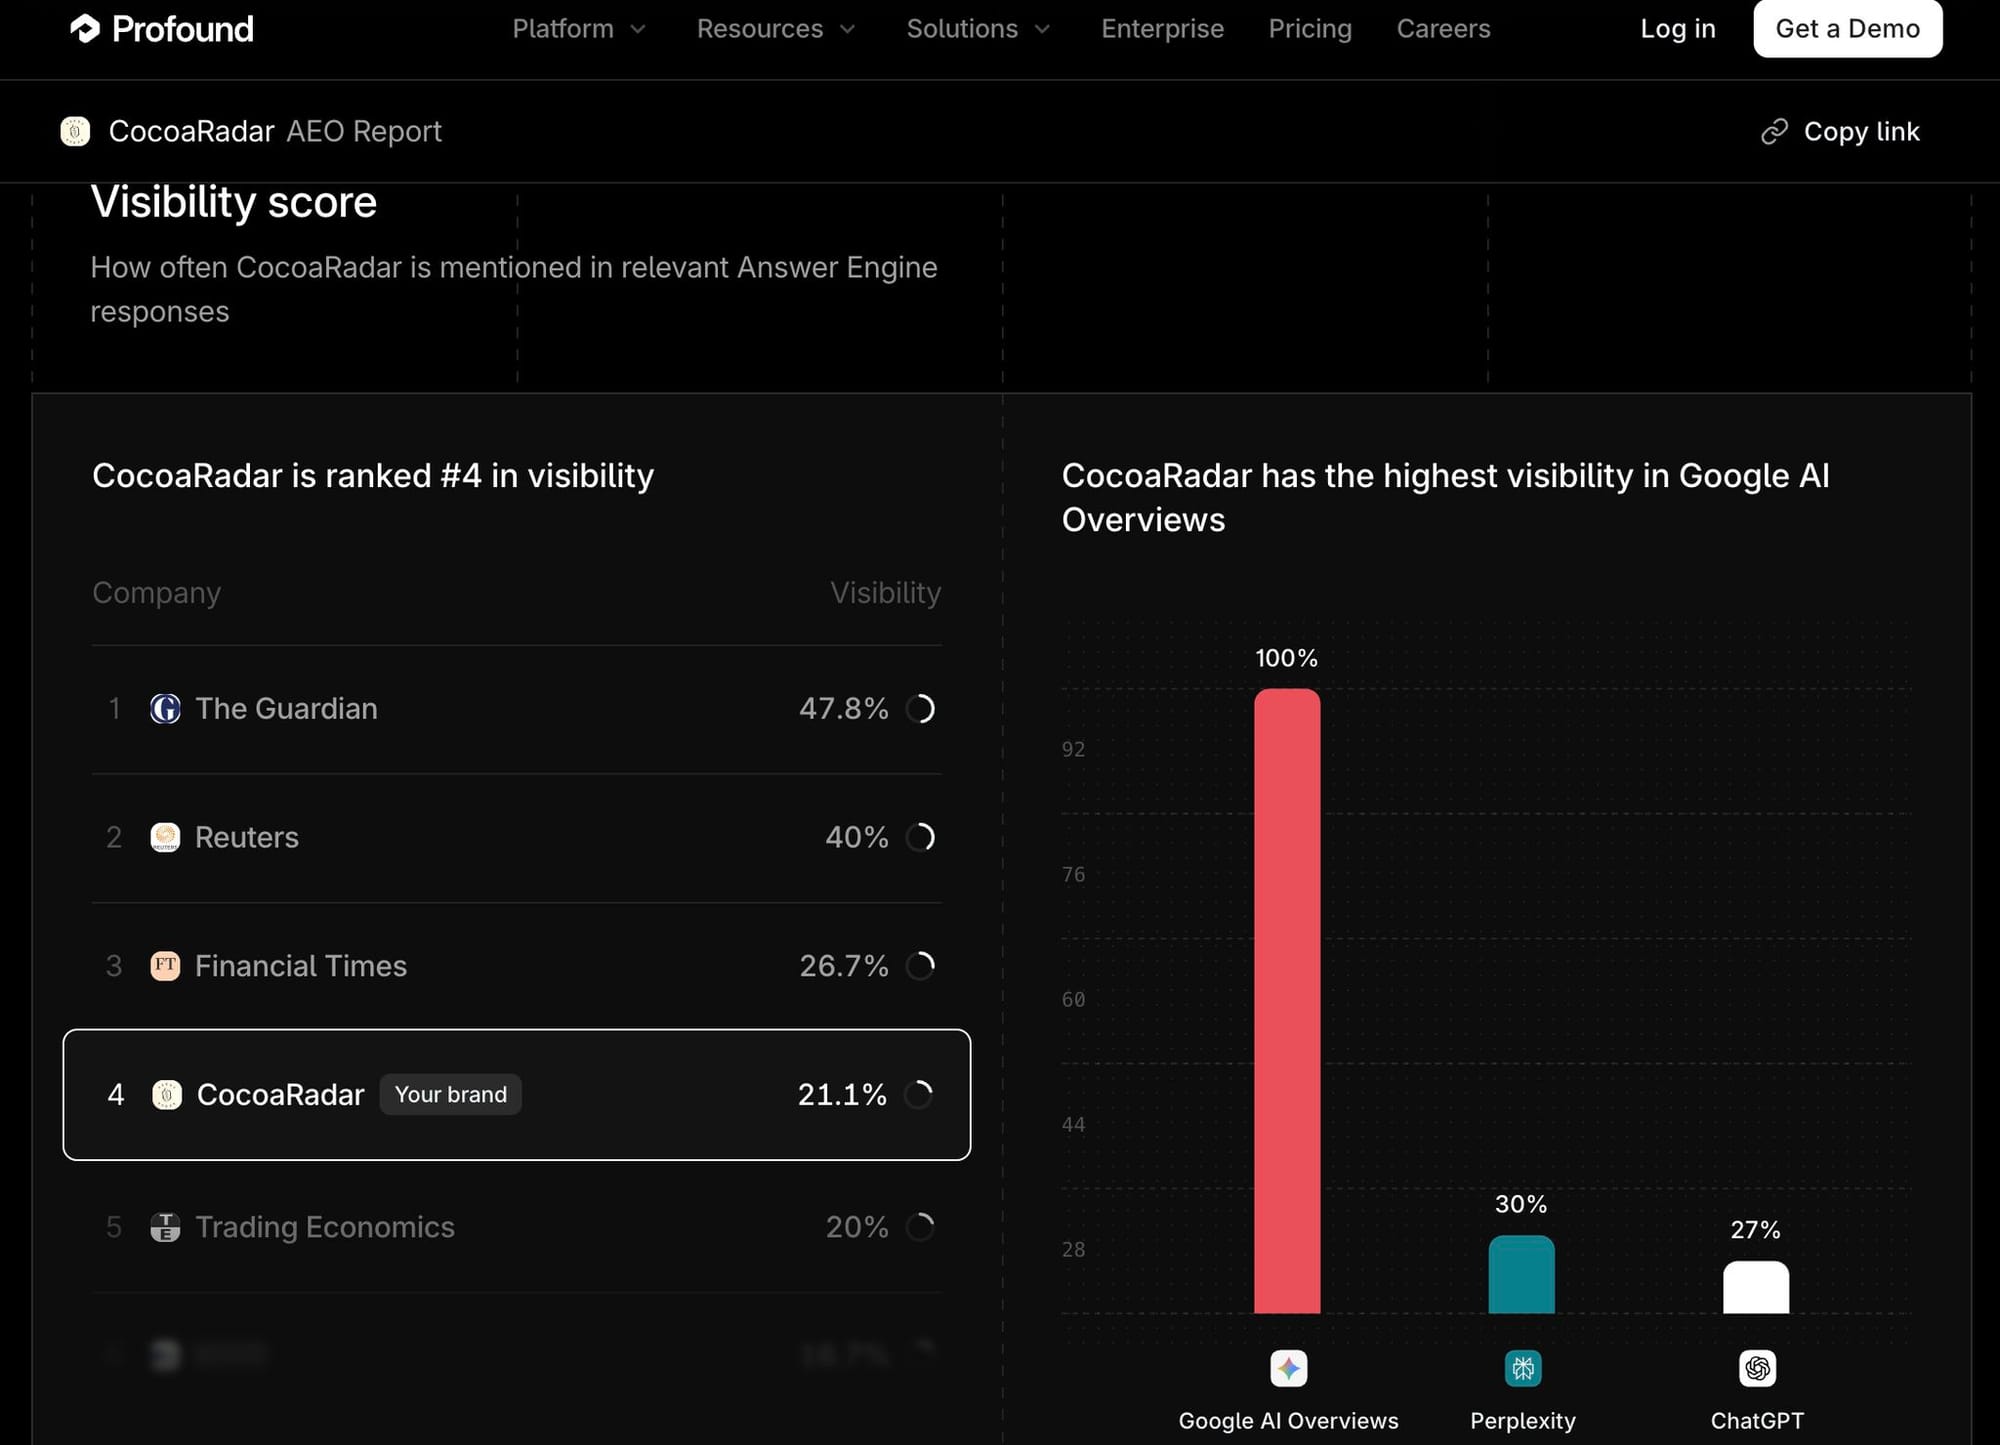
Task: Click the Financial Times FT icon
Action: tap(165, 966)
